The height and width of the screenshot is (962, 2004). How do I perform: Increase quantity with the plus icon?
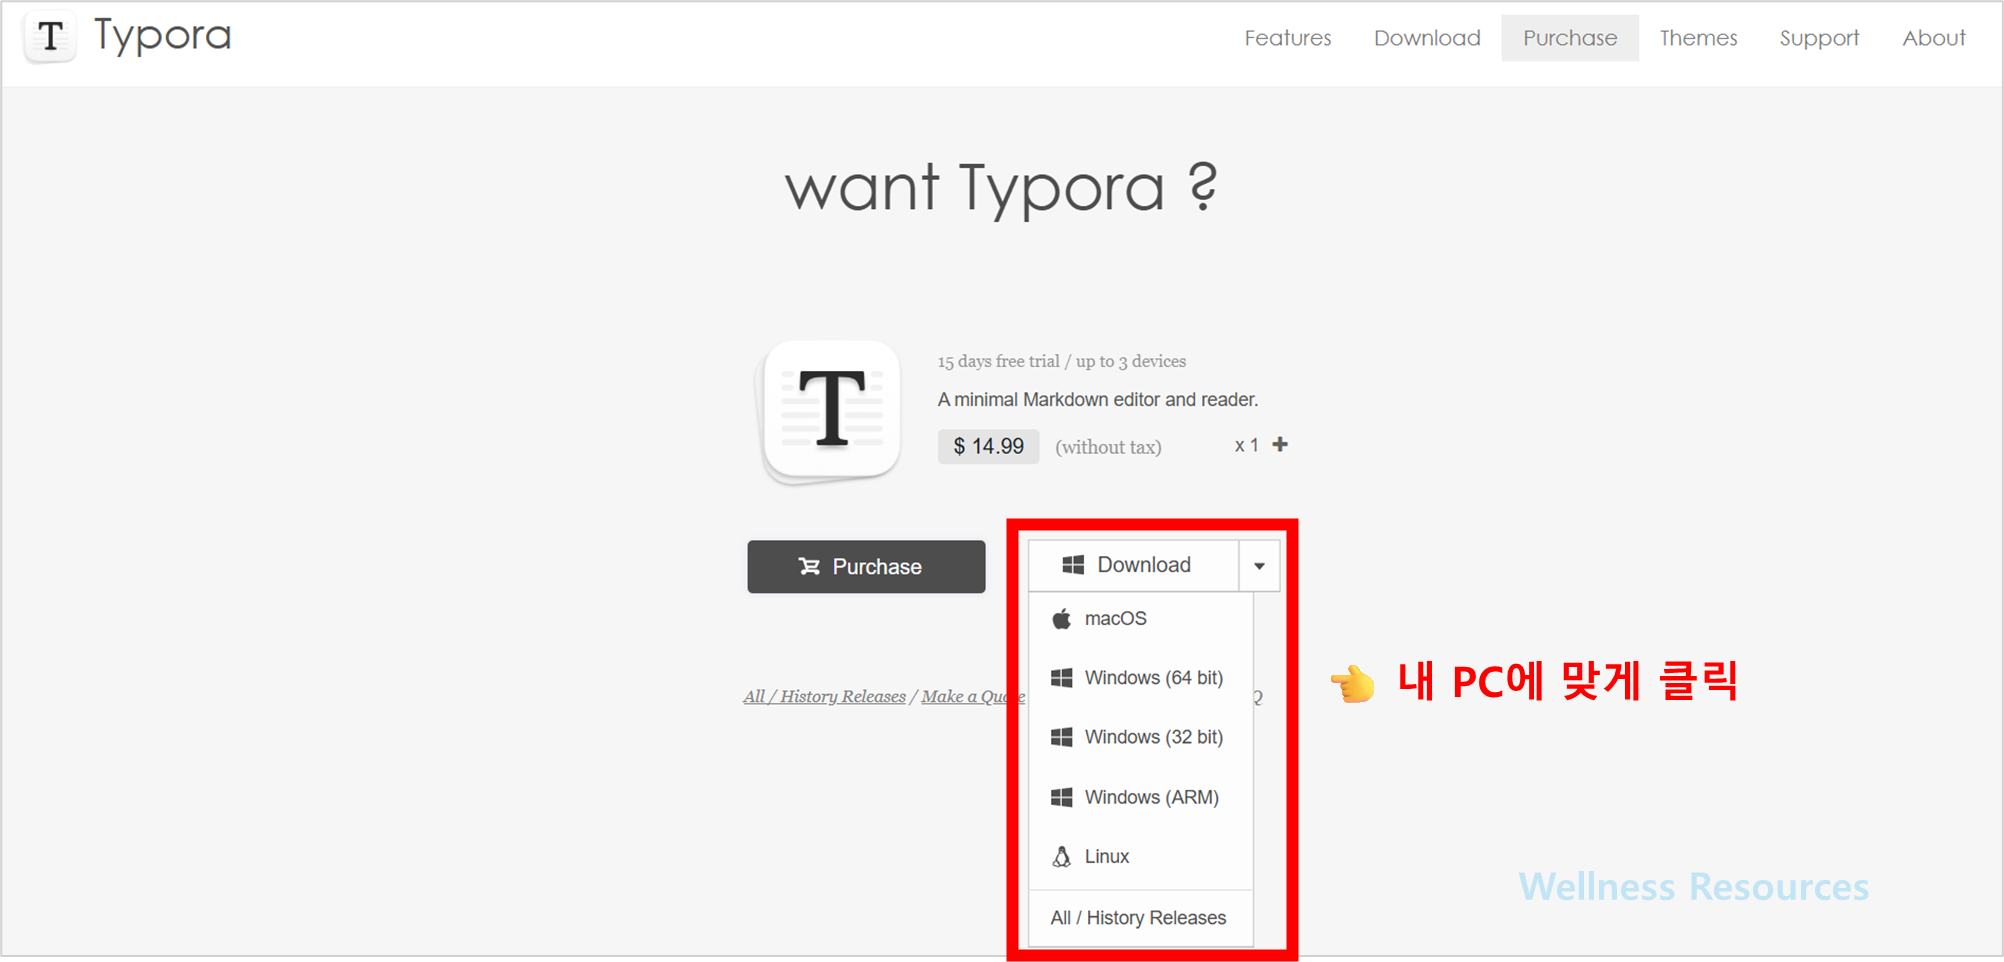pyautogui.click(x=1280, y=445)
